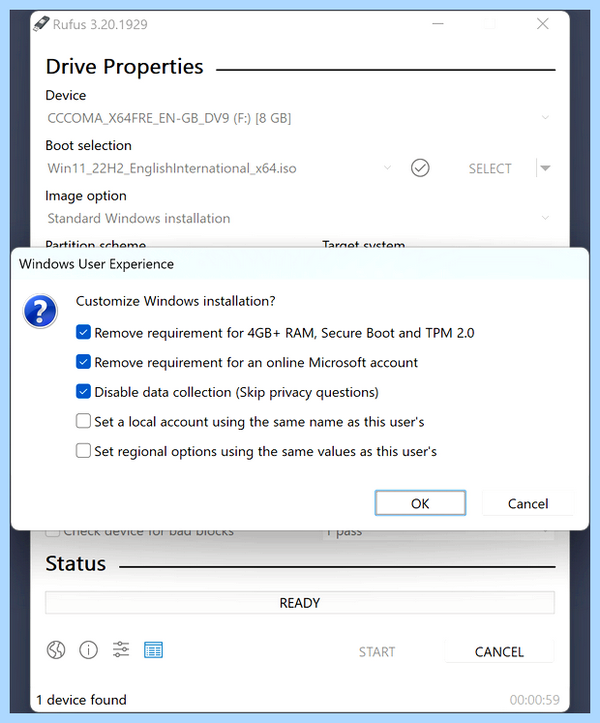This screenshot has width=600, height=723.
Task: Open the language globe icon
Action: pyautogui.click(x=56, y=650)
